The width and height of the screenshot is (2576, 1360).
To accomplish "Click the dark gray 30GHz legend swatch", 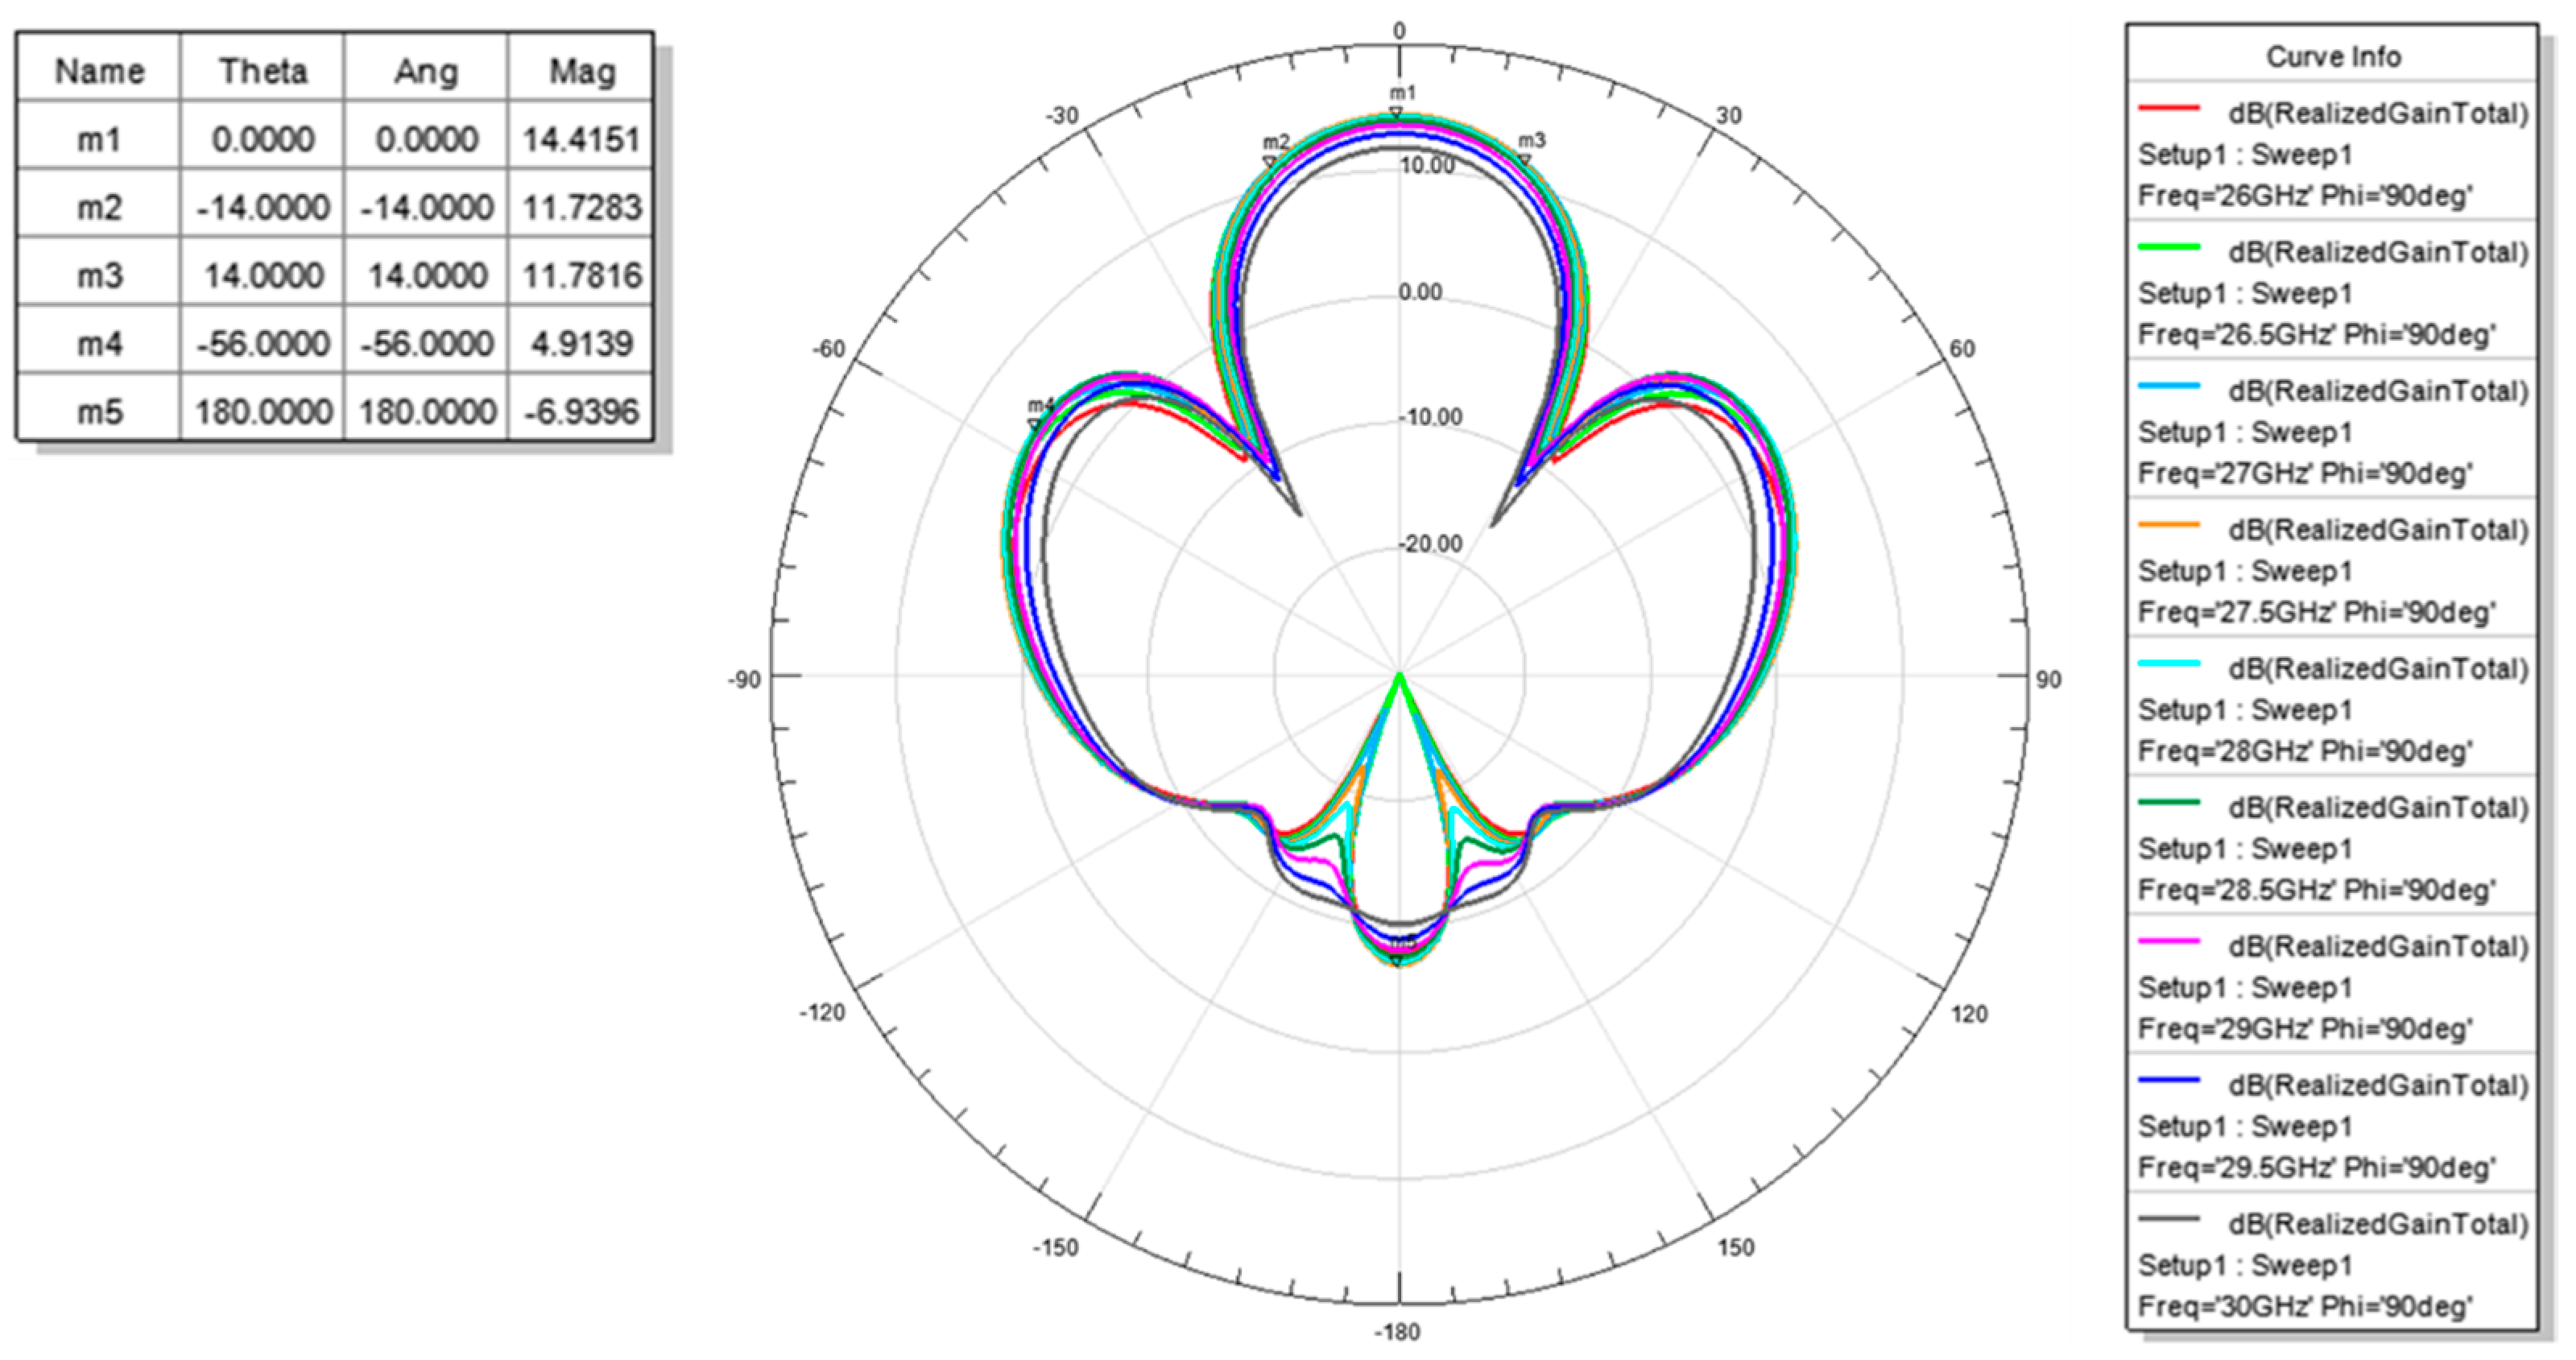I will pyautogui.click(x=2168, y=1219).
